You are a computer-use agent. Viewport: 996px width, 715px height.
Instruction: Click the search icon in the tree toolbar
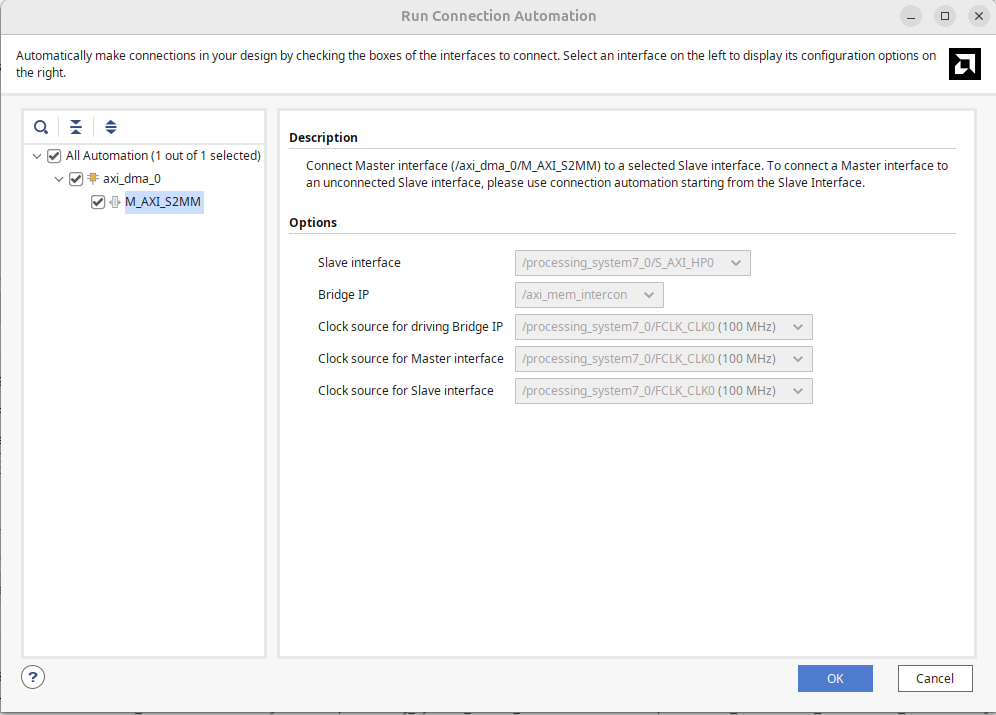point(41,127)
